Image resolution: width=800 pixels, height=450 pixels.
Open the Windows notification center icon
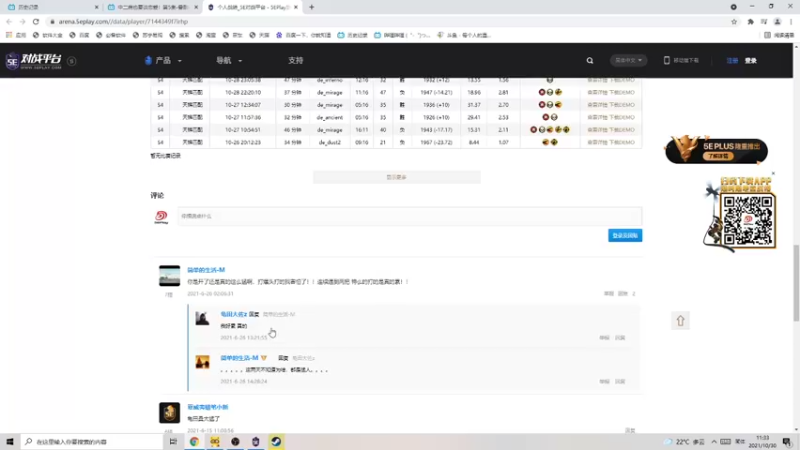pyautogui.click(x=787, y=442)
